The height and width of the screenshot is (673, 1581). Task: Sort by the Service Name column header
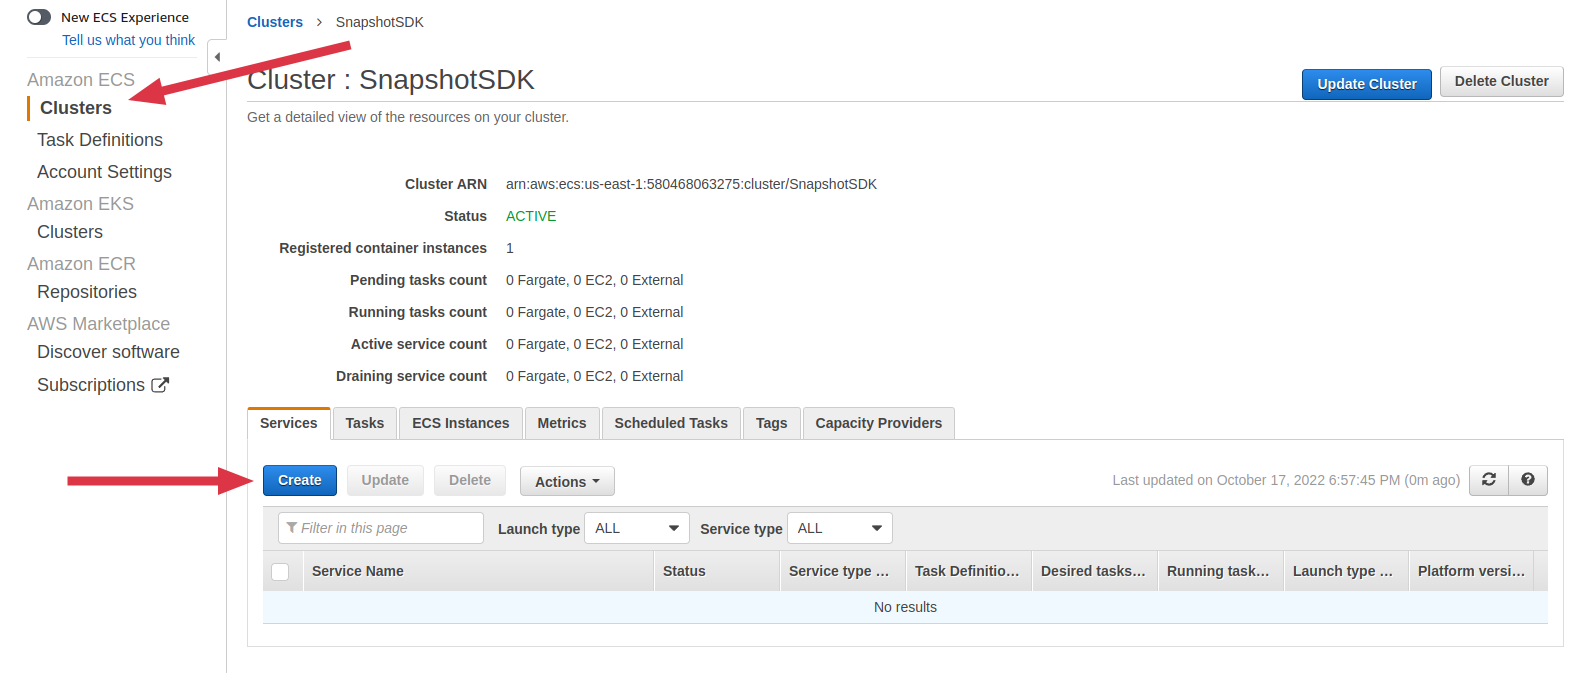pos(358,571)
